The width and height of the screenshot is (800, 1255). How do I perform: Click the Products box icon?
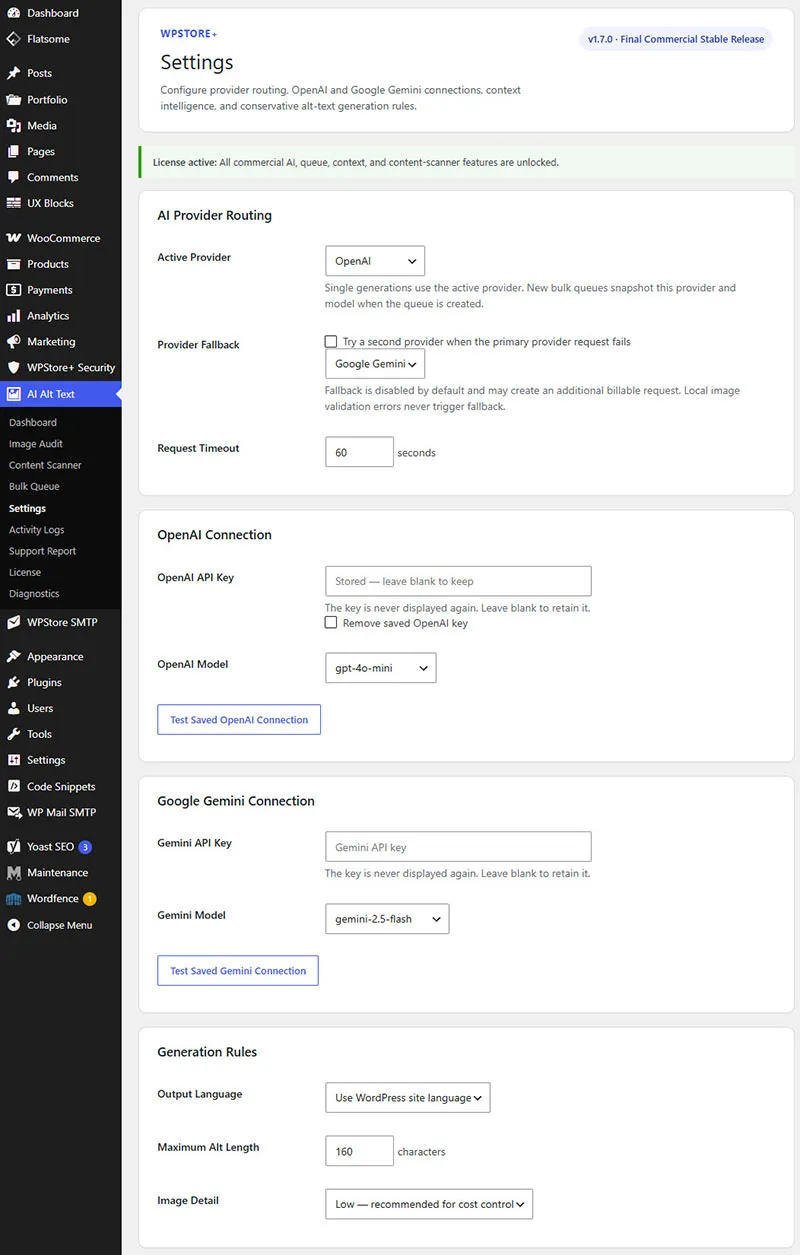(x=13, y=264)
